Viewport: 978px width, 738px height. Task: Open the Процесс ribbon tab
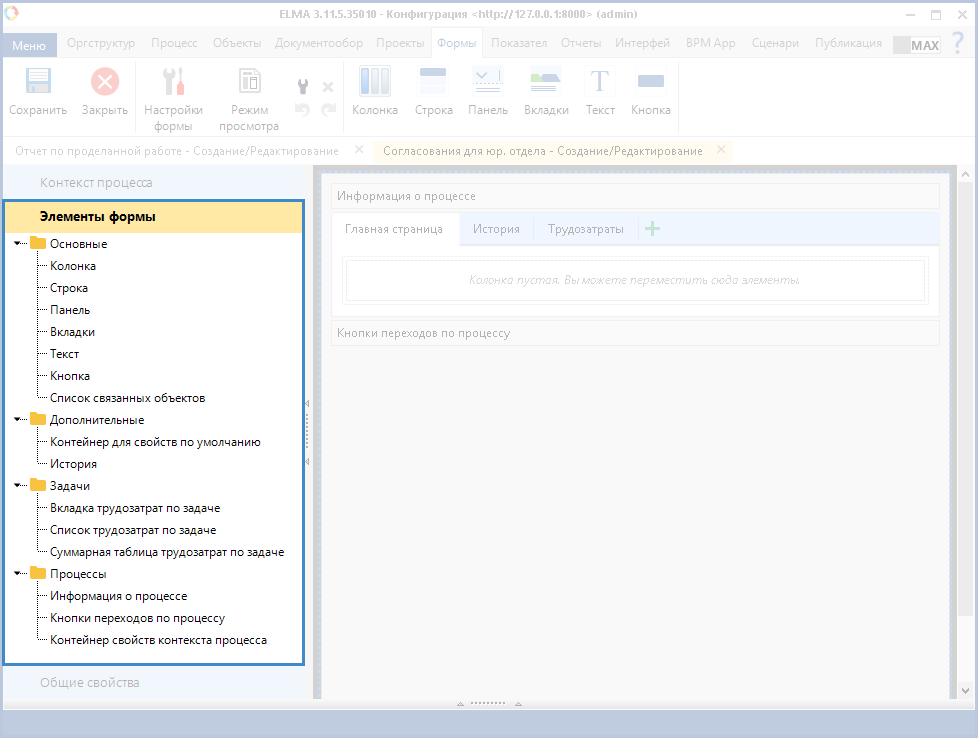[174, 43]
